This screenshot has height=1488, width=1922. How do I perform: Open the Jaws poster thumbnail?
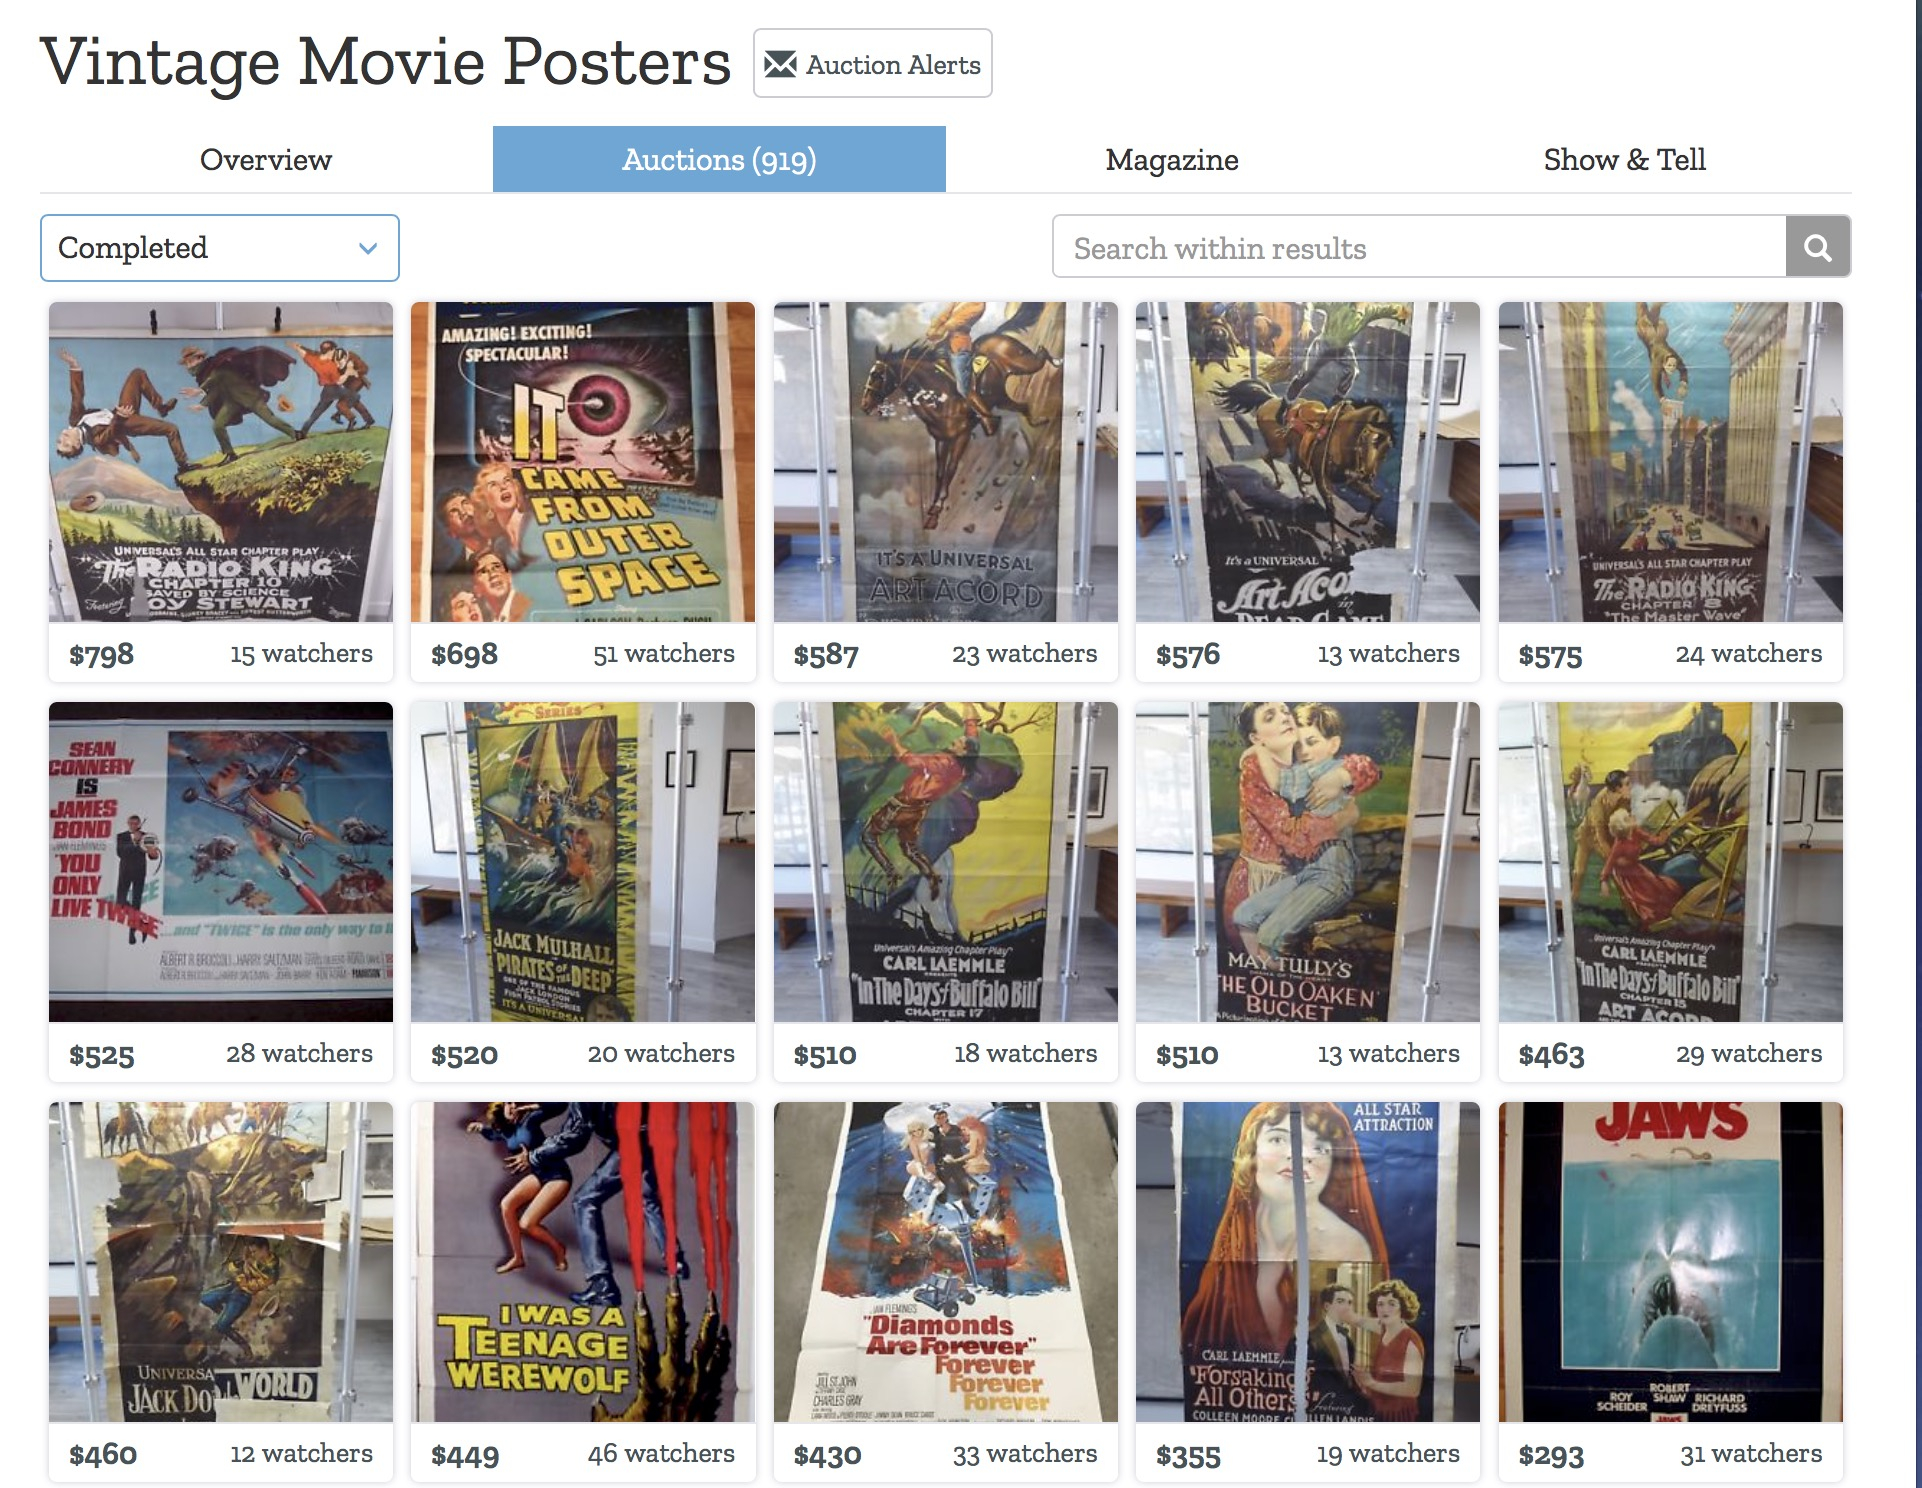point(1669,1261)
